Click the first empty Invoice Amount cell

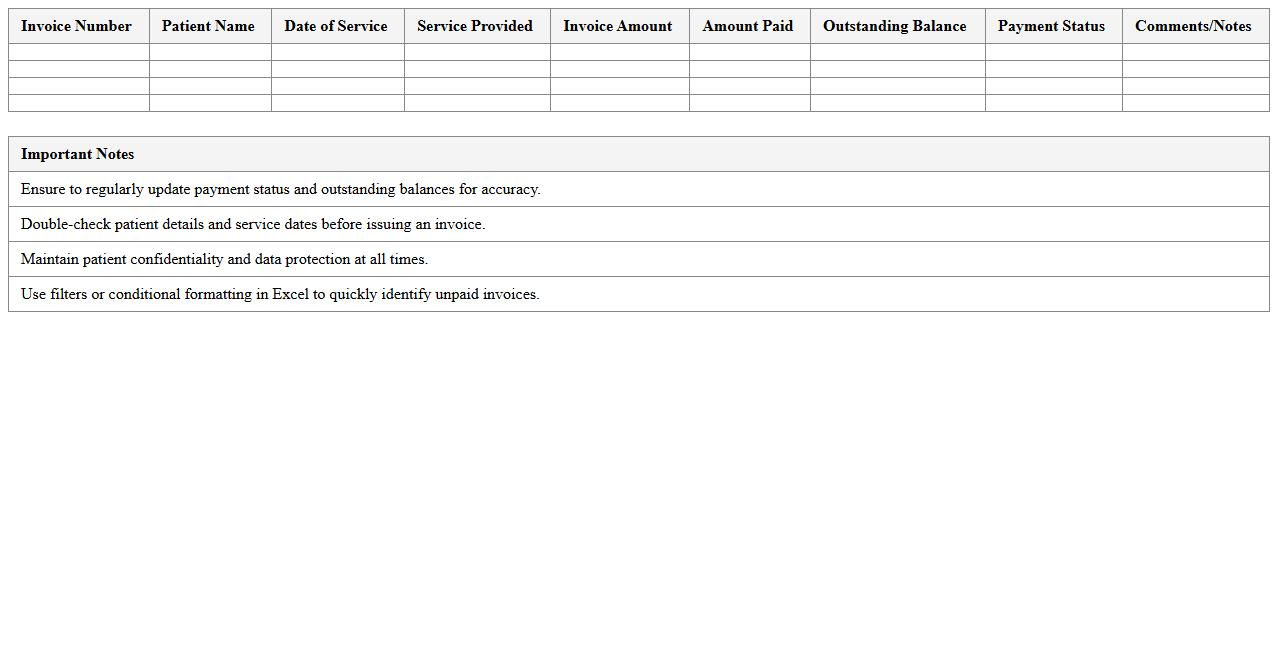(x=618, y=52)
